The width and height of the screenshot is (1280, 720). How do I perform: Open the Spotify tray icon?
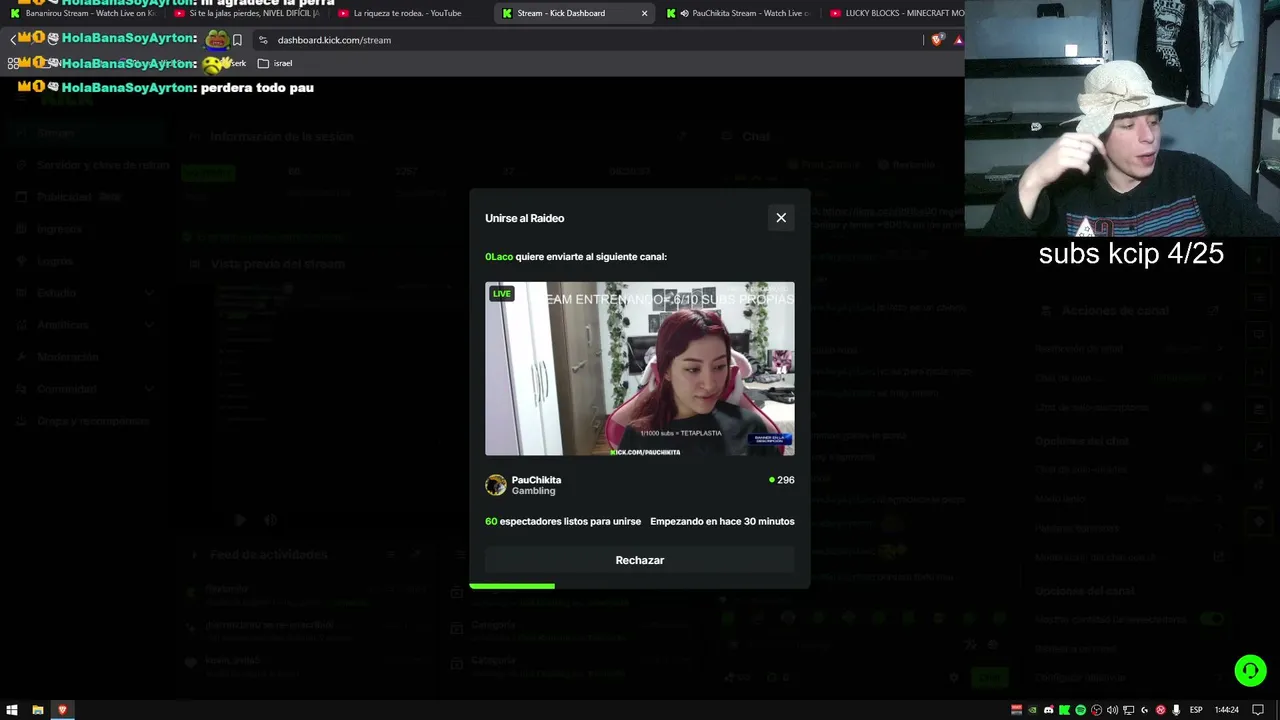(1080, 710)
